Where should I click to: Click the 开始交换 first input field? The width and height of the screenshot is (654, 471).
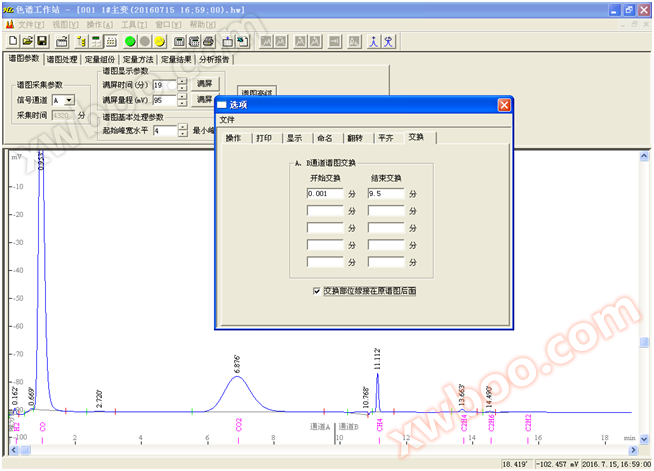pos(326,193)
